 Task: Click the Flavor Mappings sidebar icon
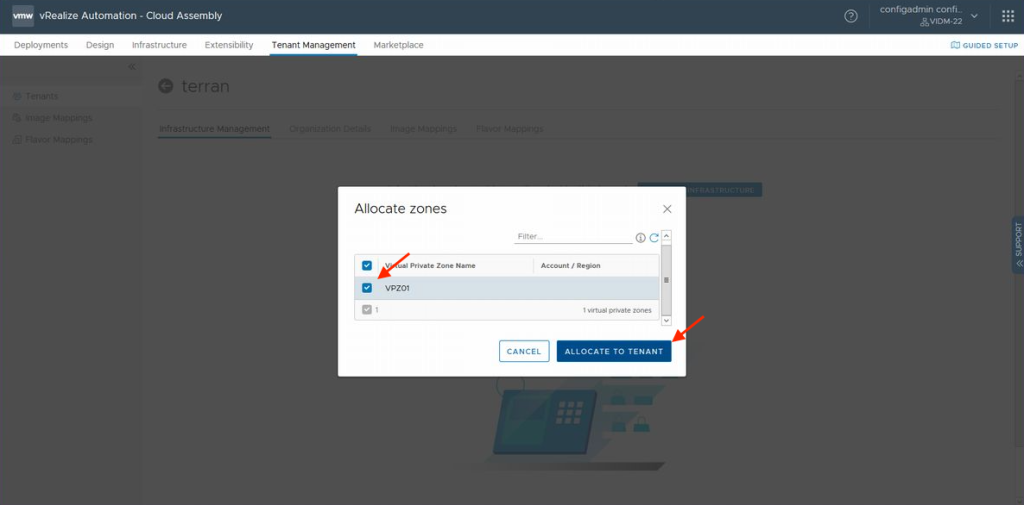click(x=18, y=140)
